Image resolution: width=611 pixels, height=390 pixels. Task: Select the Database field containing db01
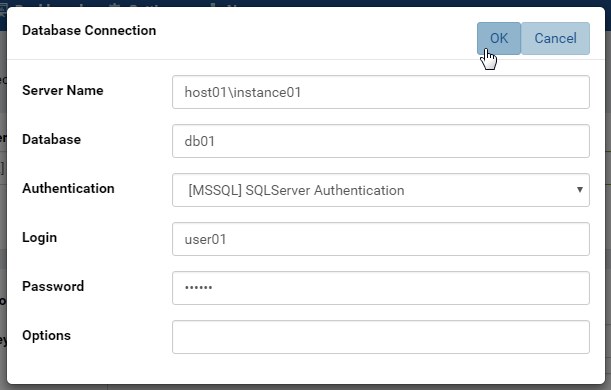(x=381, y=141)
